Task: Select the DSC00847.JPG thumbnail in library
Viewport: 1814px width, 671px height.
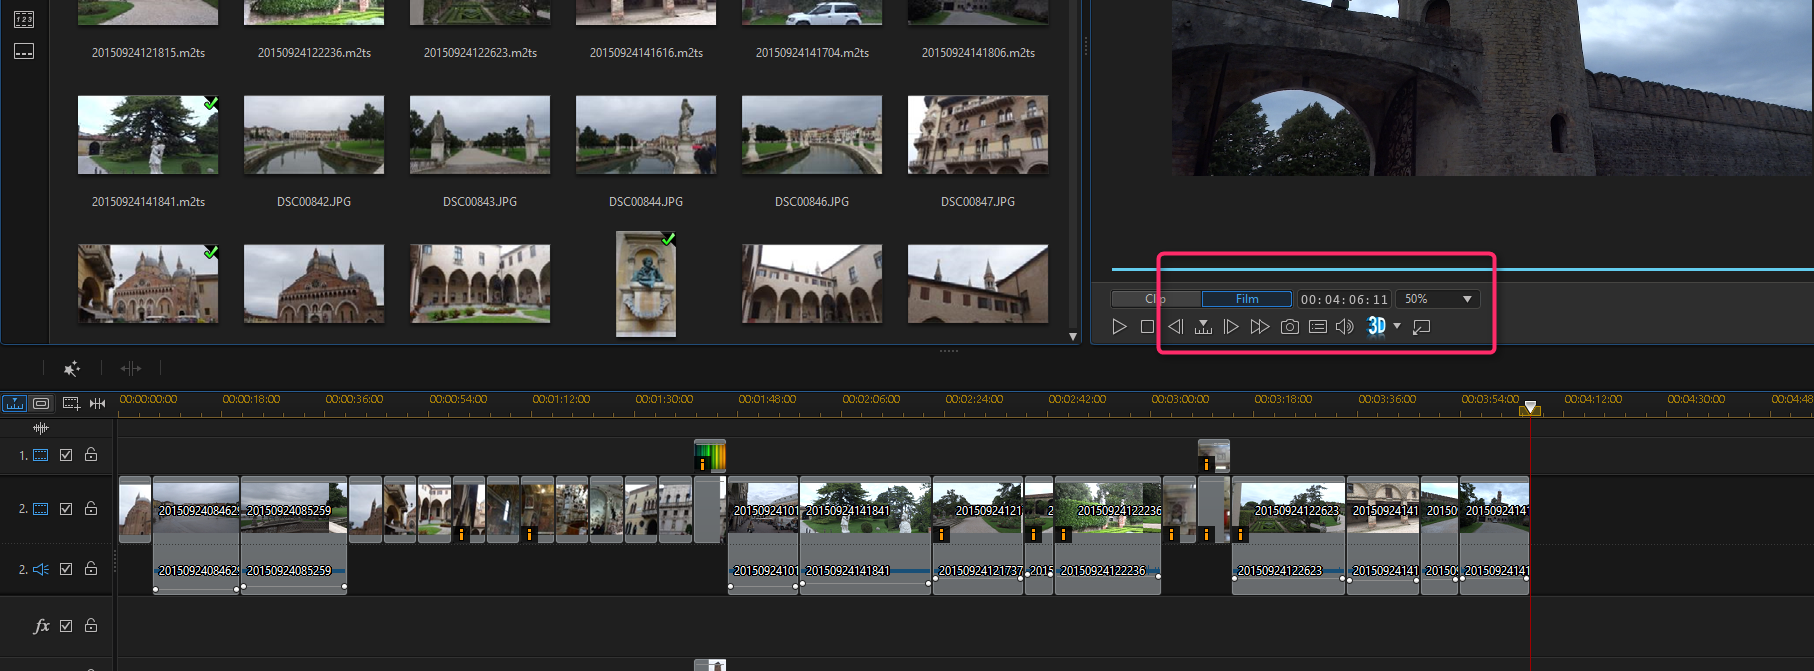Action: pos(977,135)
